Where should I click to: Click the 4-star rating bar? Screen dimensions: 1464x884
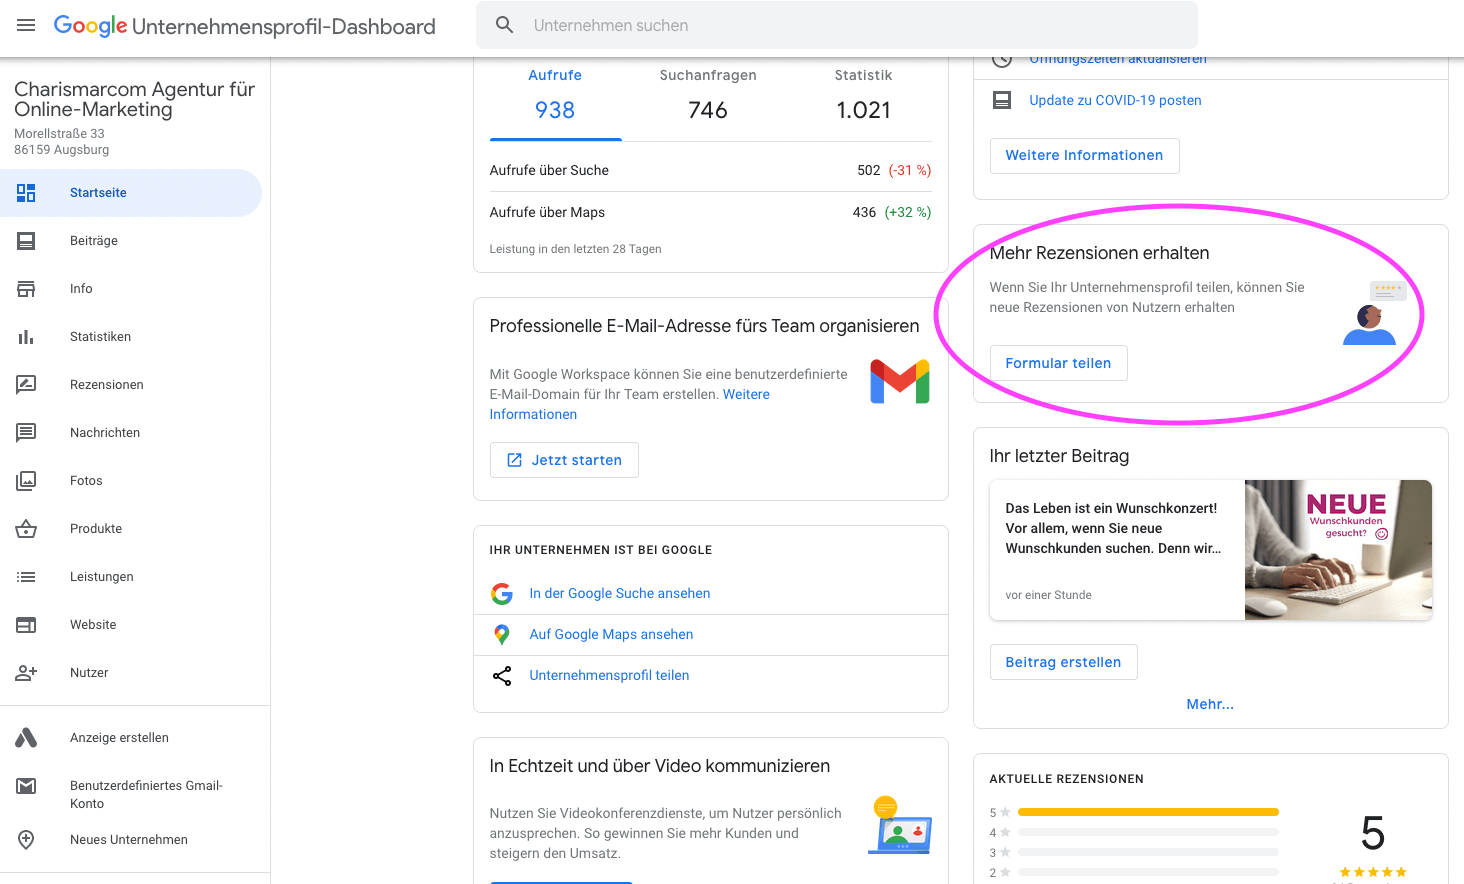pos(1148,832)
